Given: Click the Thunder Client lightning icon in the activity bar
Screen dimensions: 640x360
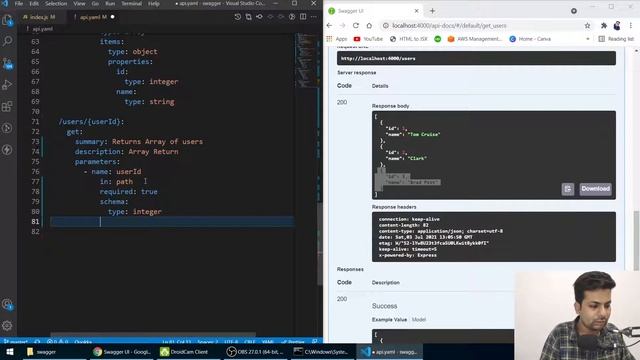Looking at the screenshot, I should coord(7,150).
